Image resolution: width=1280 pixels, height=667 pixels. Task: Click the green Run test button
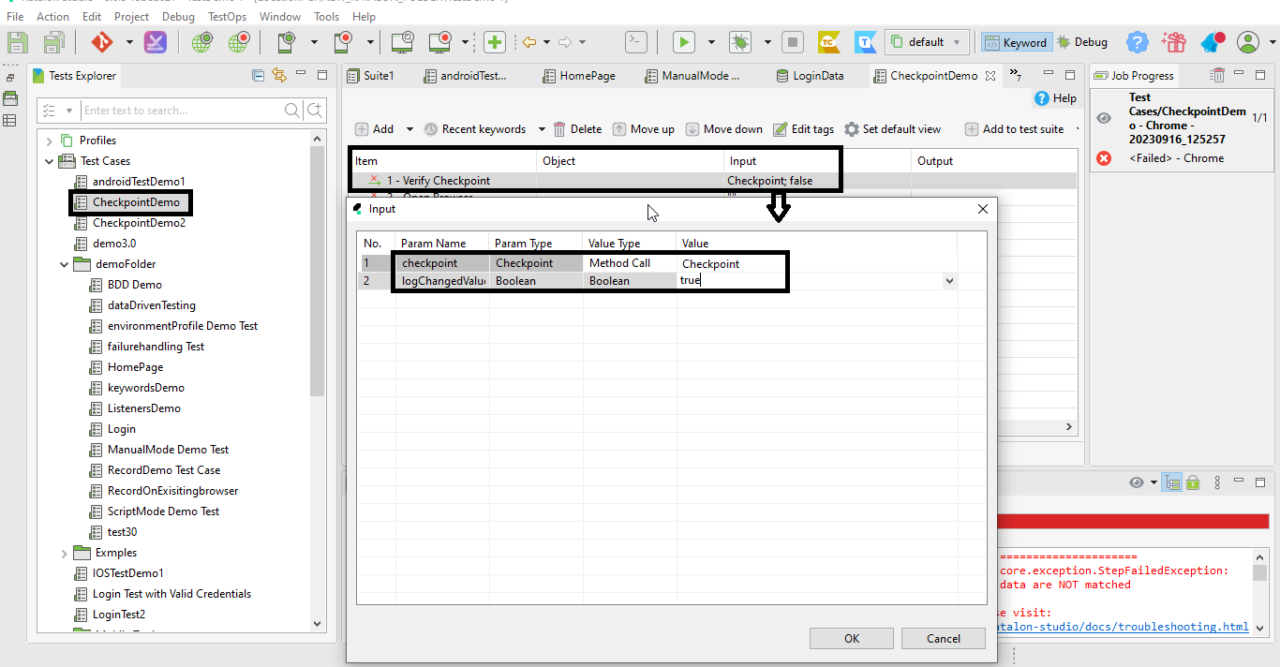click(x=683, y=42)
